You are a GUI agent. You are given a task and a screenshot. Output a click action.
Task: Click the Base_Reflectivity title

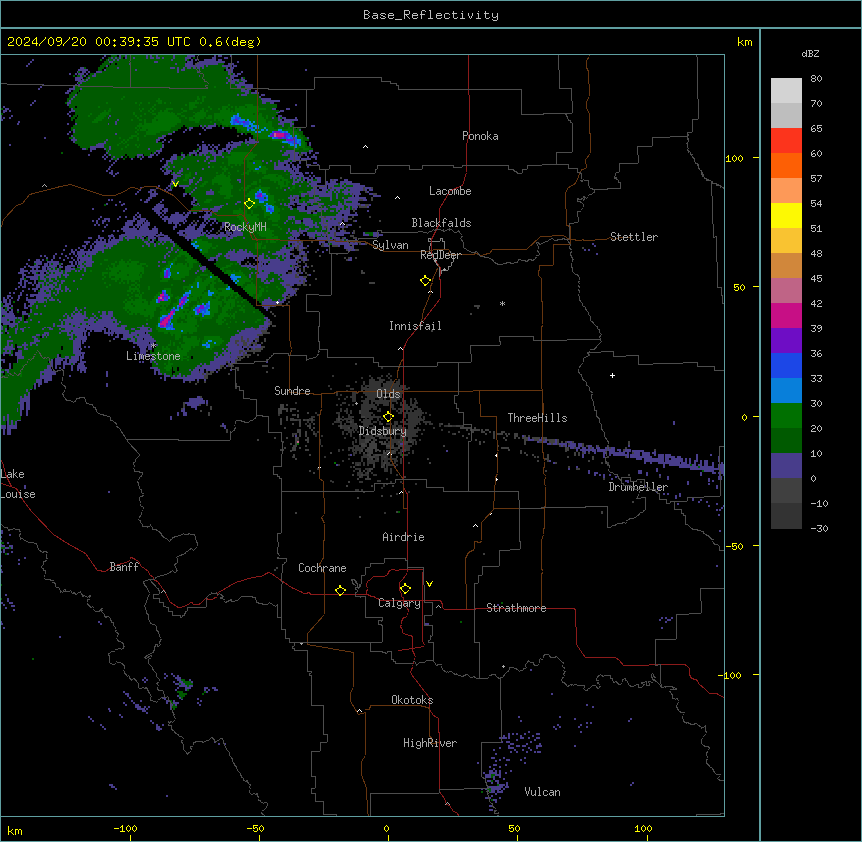click(x=431, y=15)
